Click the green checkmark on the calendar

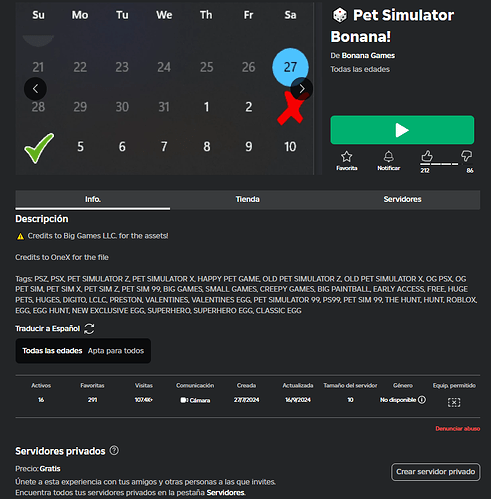pyautogui.click(x=39, y=148)
